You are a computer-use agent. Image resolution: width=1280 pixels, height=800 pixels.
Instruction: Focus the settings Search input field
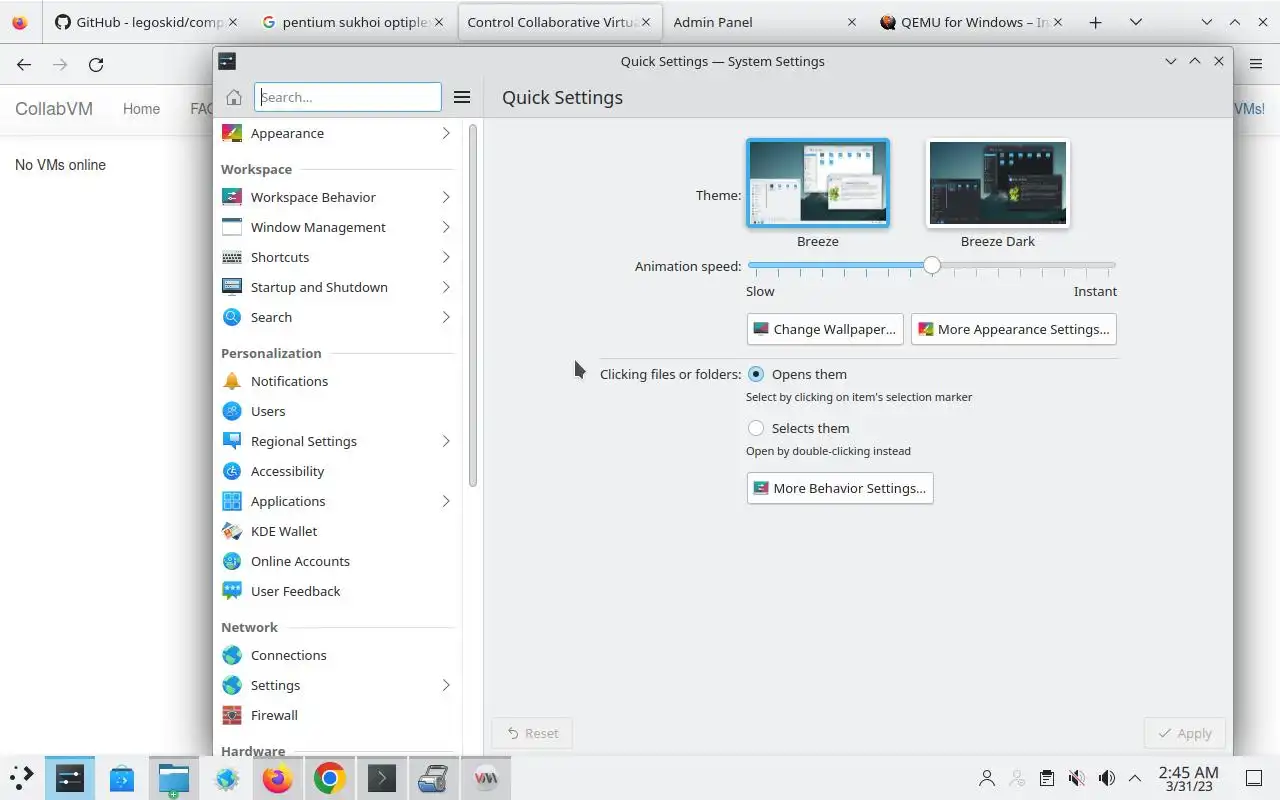[348, 97]
